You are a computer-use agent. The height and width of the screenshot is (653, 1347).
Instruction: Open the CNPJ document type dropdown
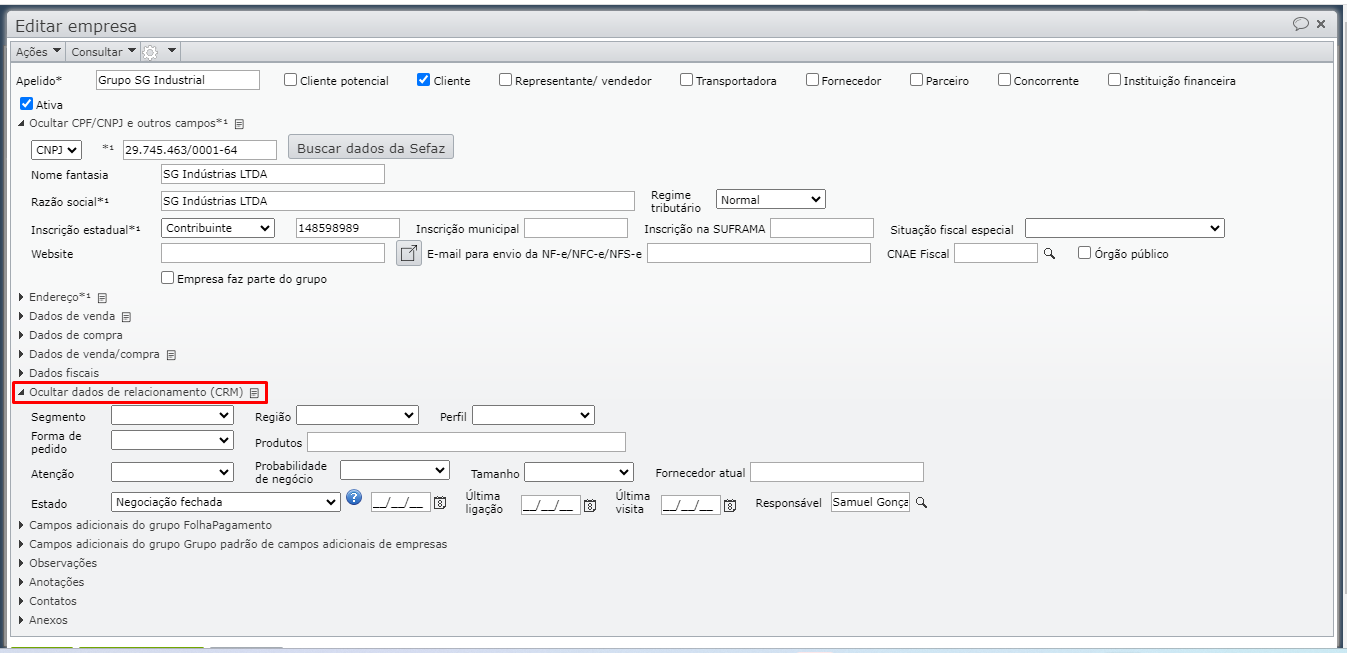click(x=57, y=150)
